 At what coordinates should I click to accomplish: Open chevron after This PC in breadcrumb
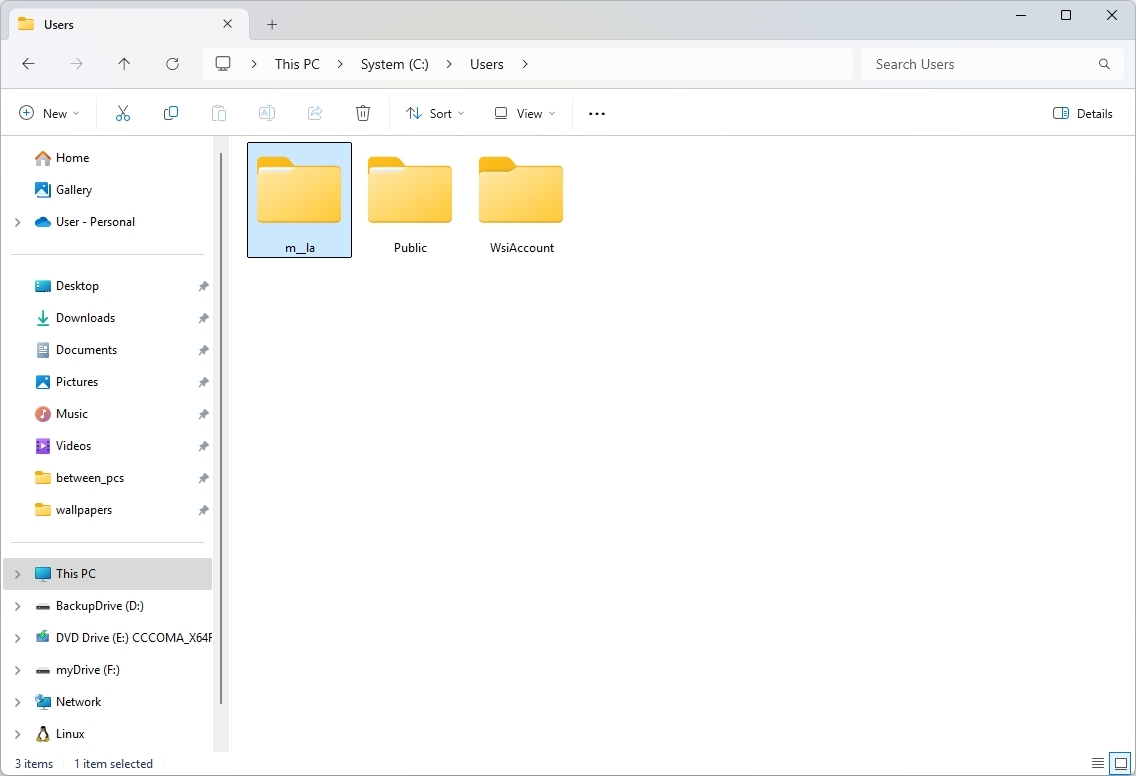tap(340, 64)
